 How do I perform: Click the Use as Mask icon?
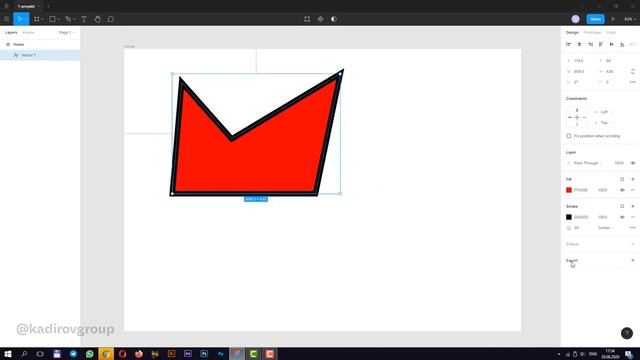pyautogui.click(x=334, y=19)
